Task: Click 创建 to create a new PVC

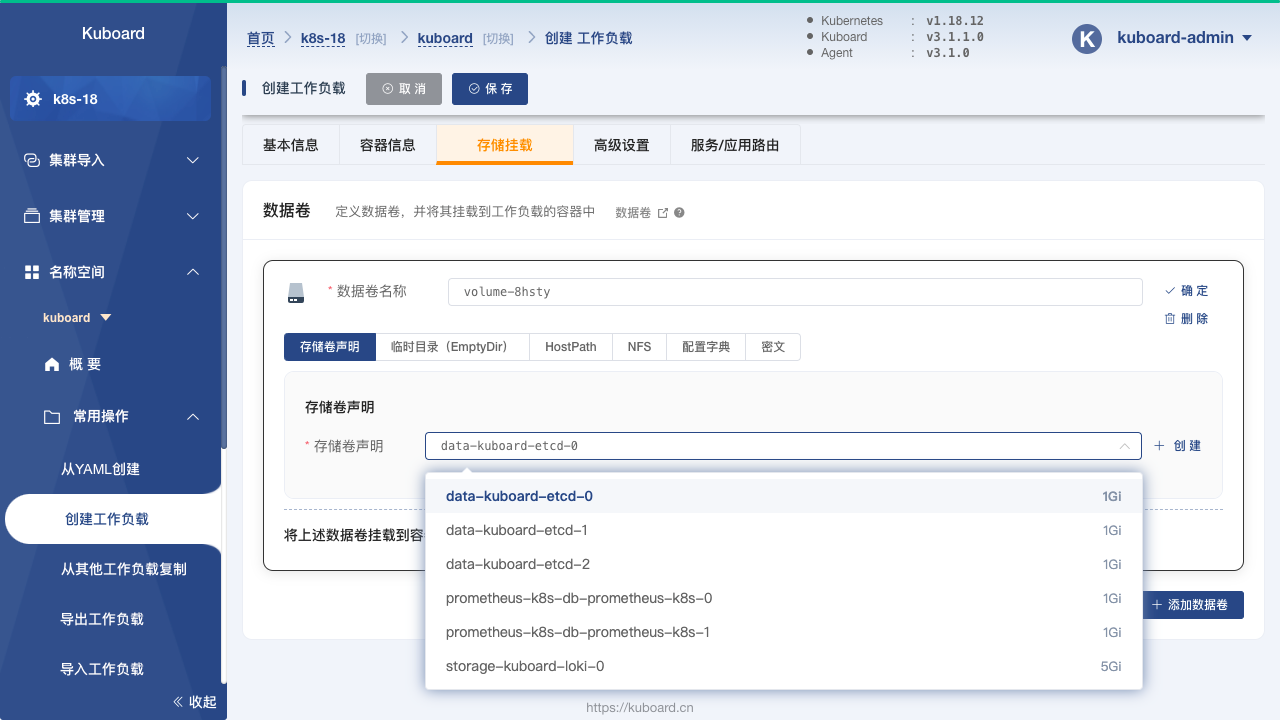Action: (x=1178, y=446)
